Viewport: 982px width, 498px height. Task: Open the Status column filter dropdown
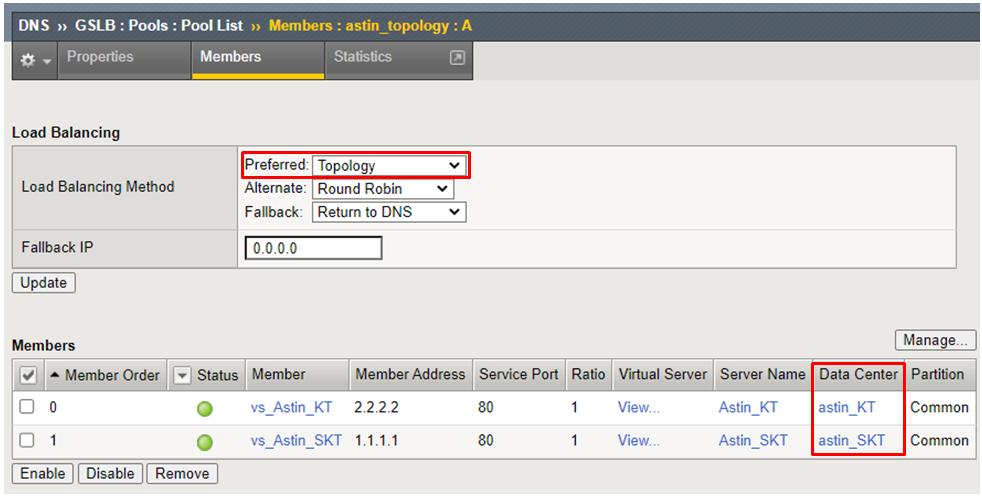pos(182,375)
